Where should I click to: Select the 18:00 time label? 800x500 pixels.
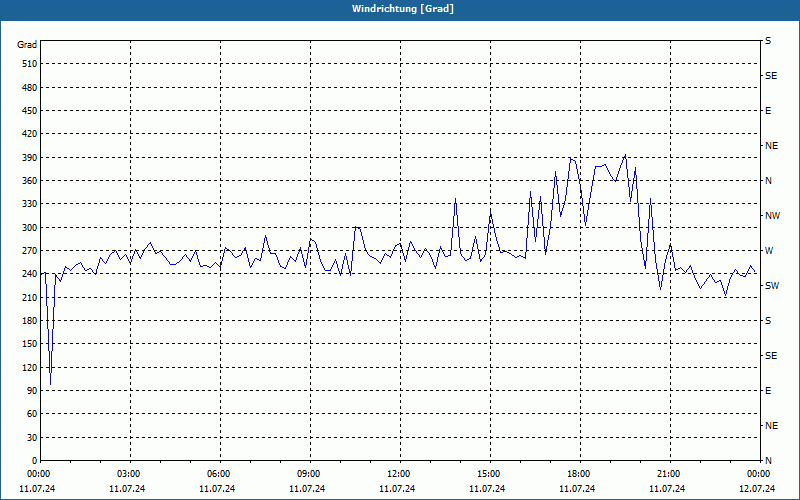(x=580, y=474)
